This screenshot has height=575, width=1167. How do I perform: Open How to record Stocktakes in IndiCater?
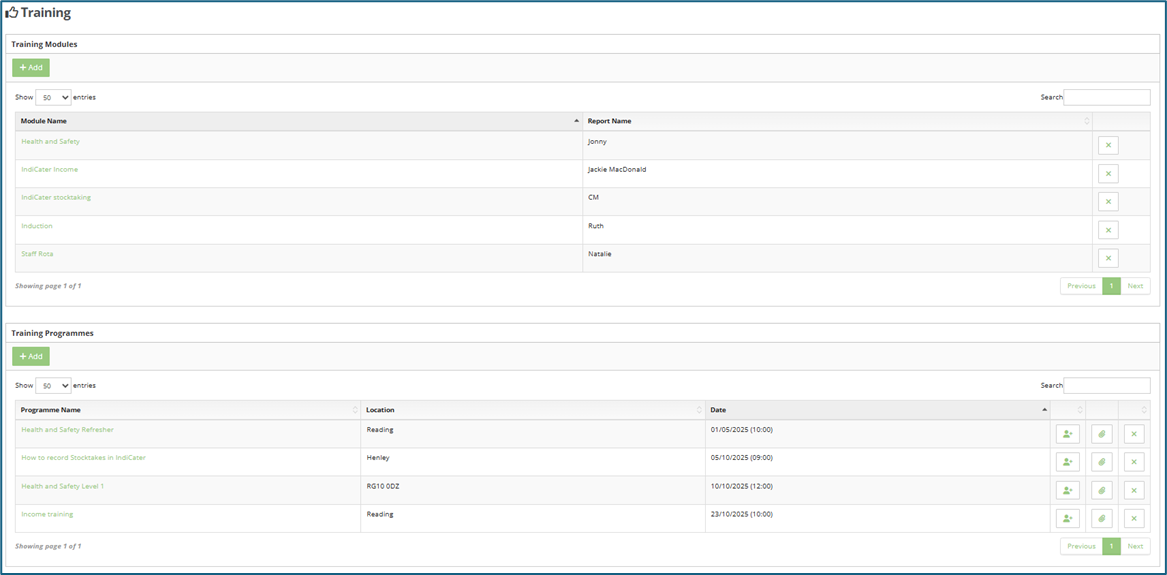tap(83, 458)
